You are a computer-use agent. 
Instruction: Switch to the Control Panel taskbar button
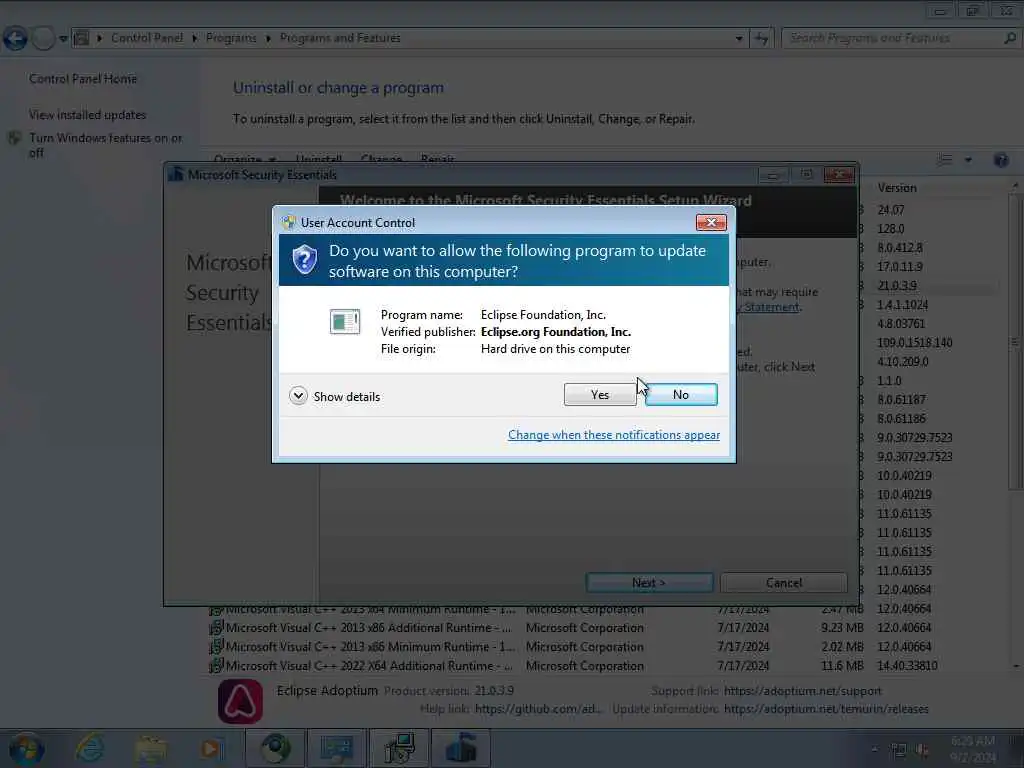[x=337, y=748]
